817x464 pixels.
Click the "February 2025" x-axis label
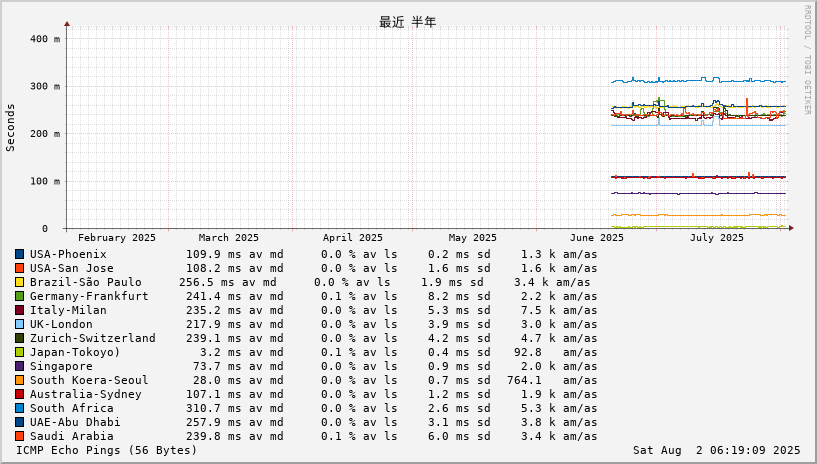click(x=117, y=238)
